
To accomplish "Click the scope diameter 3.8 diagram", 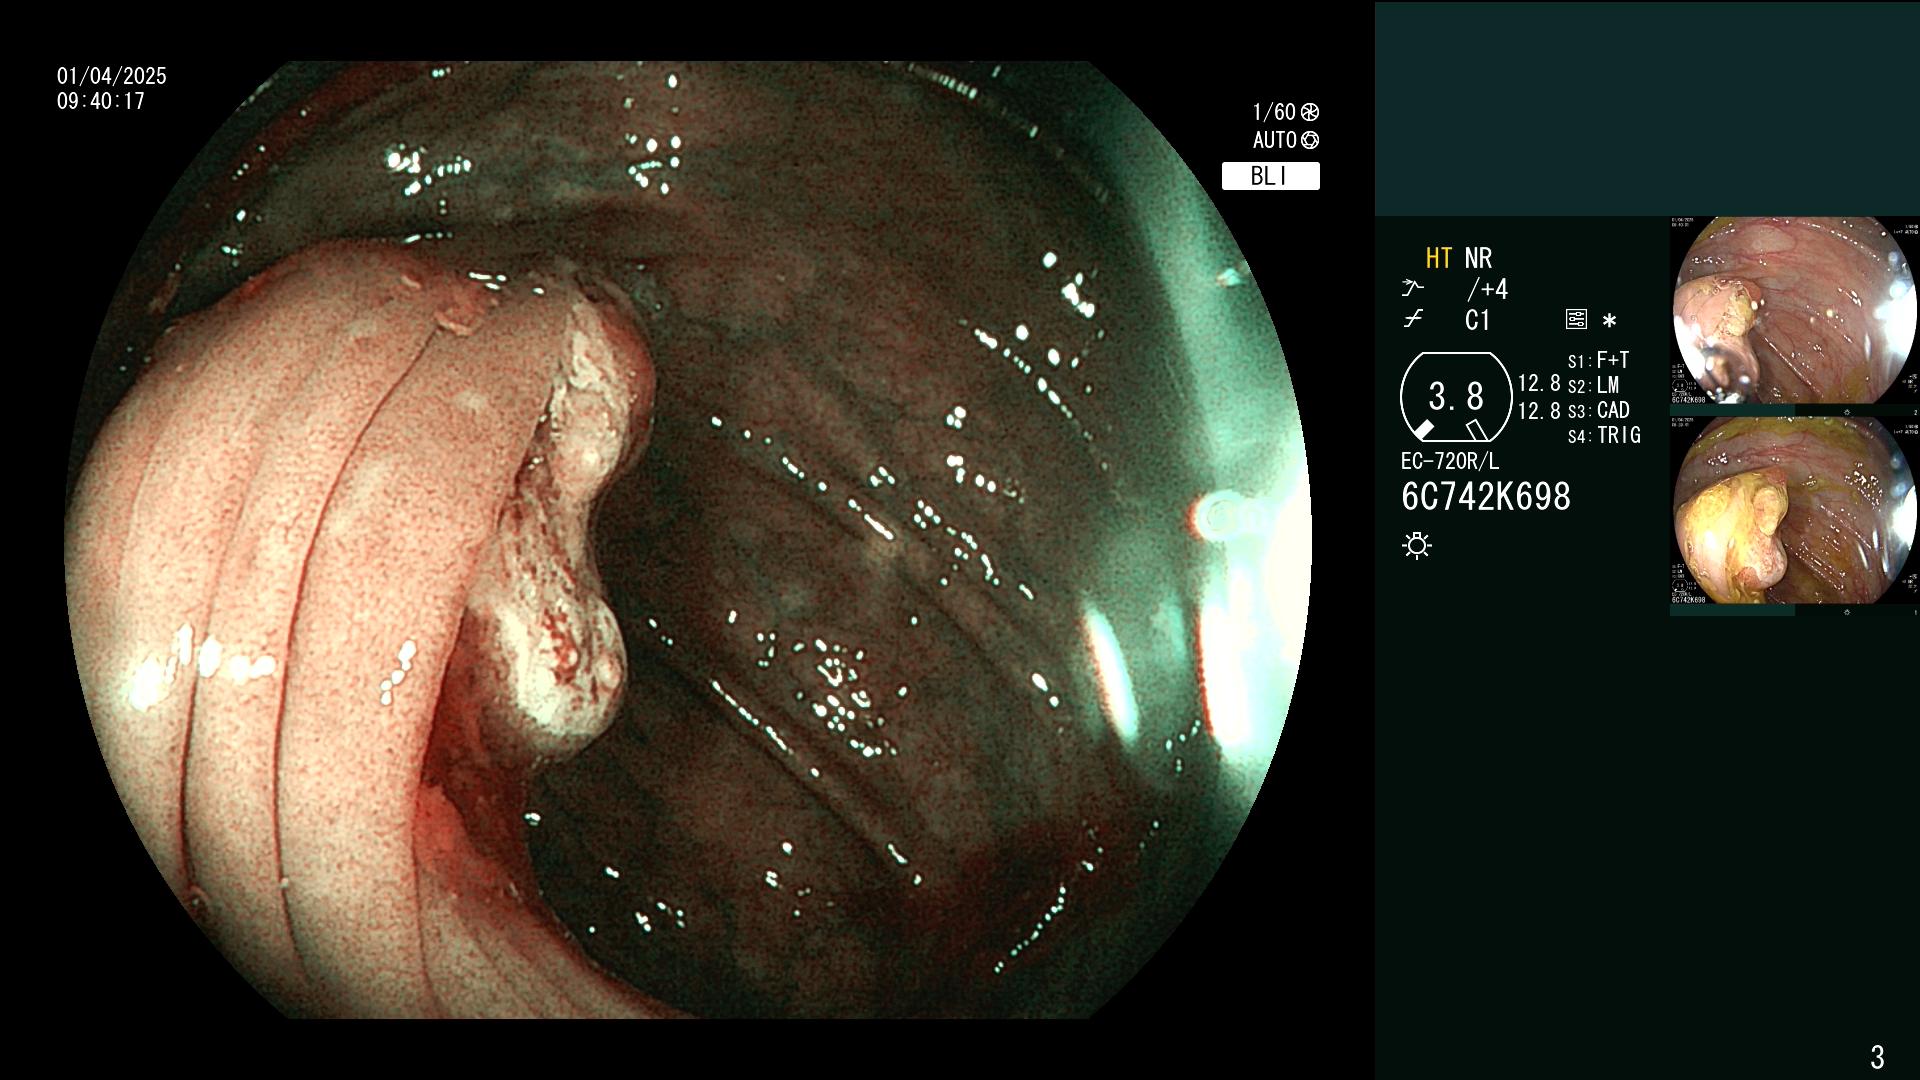I will (x=1456, y=397).
